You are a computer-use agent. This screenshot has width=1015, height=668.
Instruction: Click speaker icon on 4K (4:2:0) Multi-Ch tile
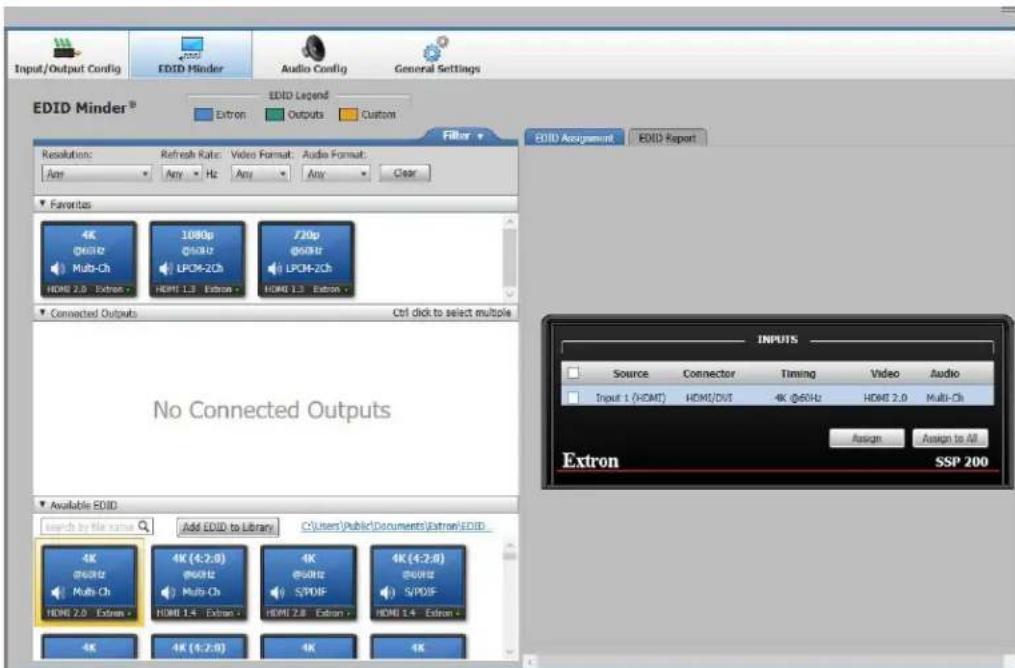pyautogui.click(x=168, y=592)
